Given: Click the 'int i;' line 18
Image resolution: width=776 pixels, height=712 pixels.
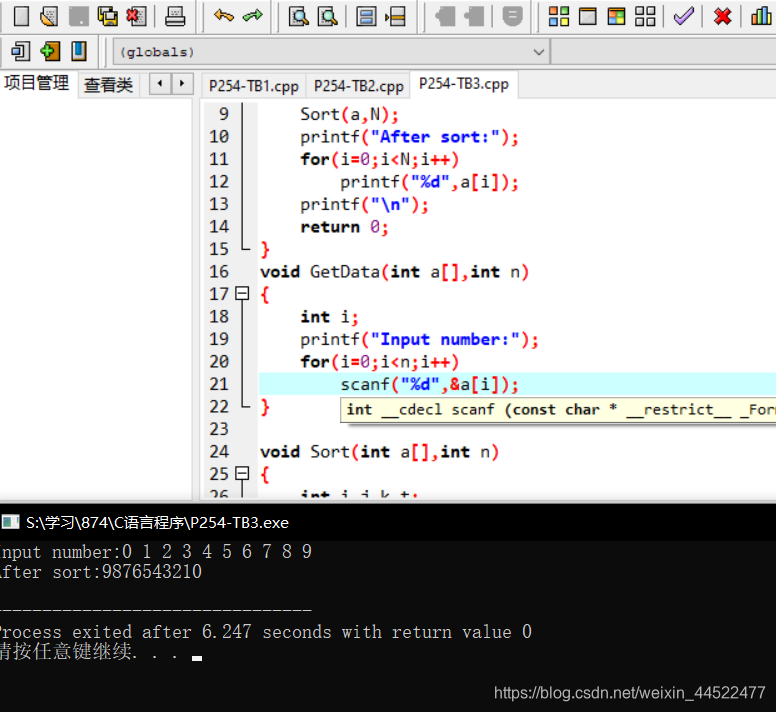Looking at the screenshot, I should [x=330, y=317].
